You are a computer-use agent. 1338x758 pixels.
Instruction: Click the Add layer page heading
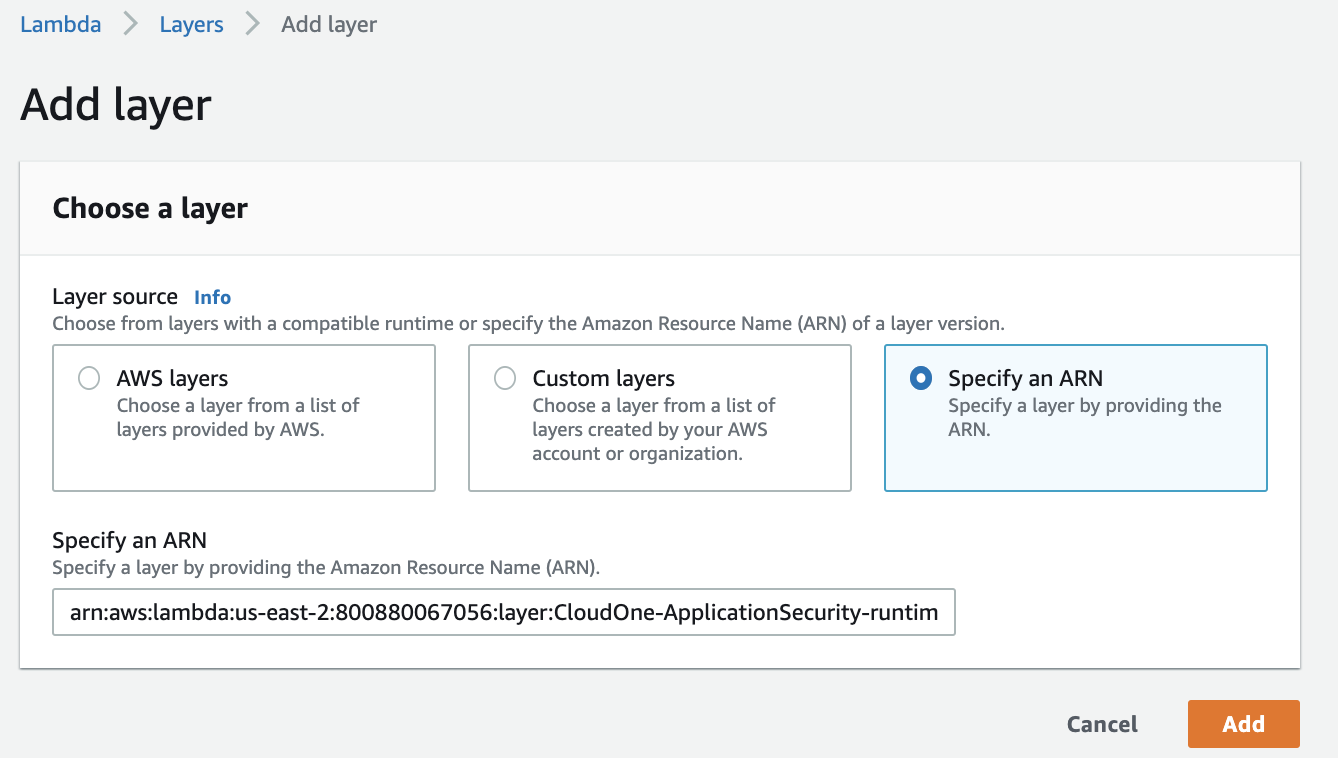(x=116, y=105)
